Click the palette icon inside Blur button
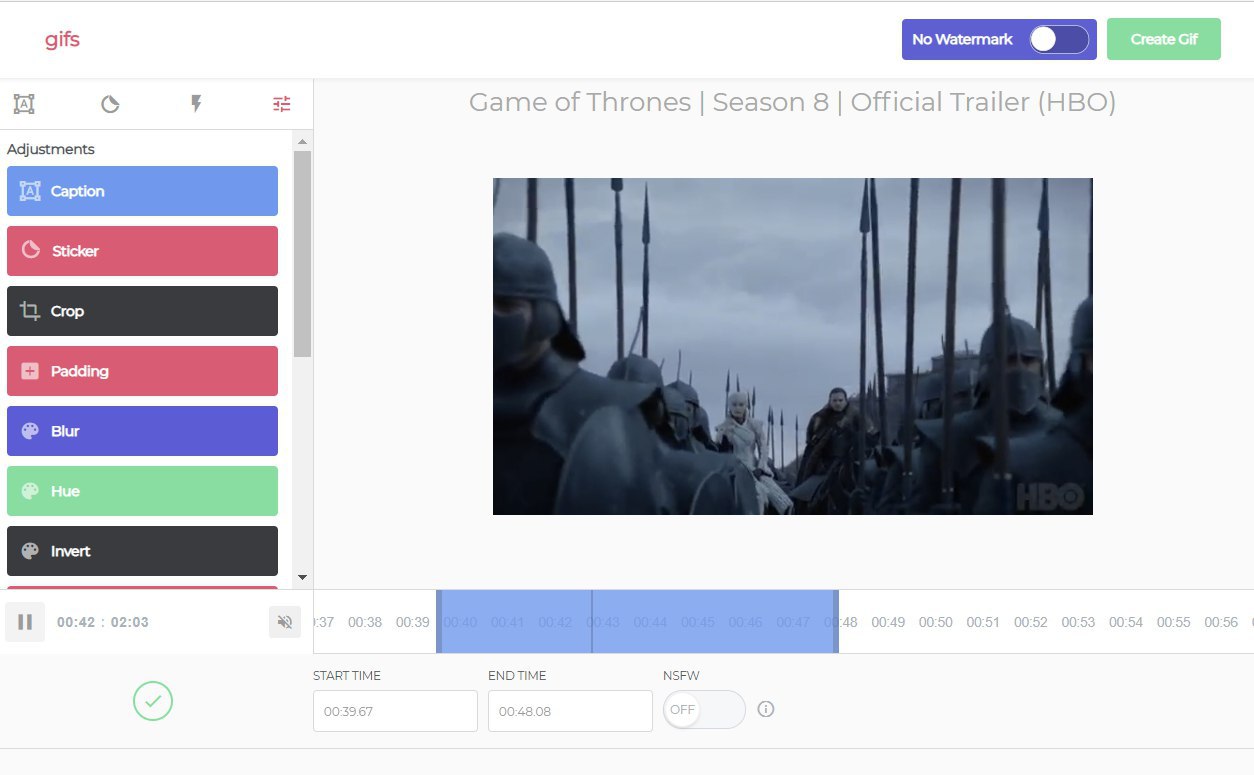 30,431
